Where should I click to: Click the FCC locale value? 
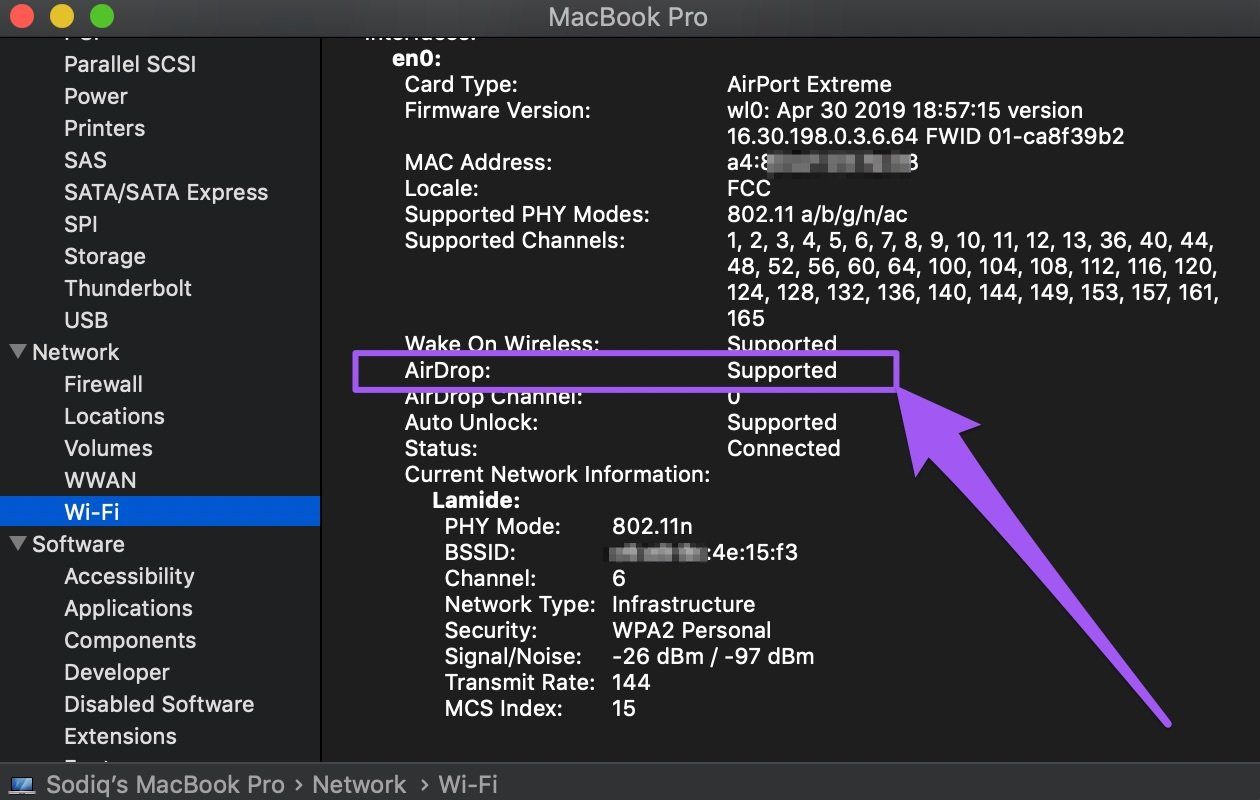point(749,189)
